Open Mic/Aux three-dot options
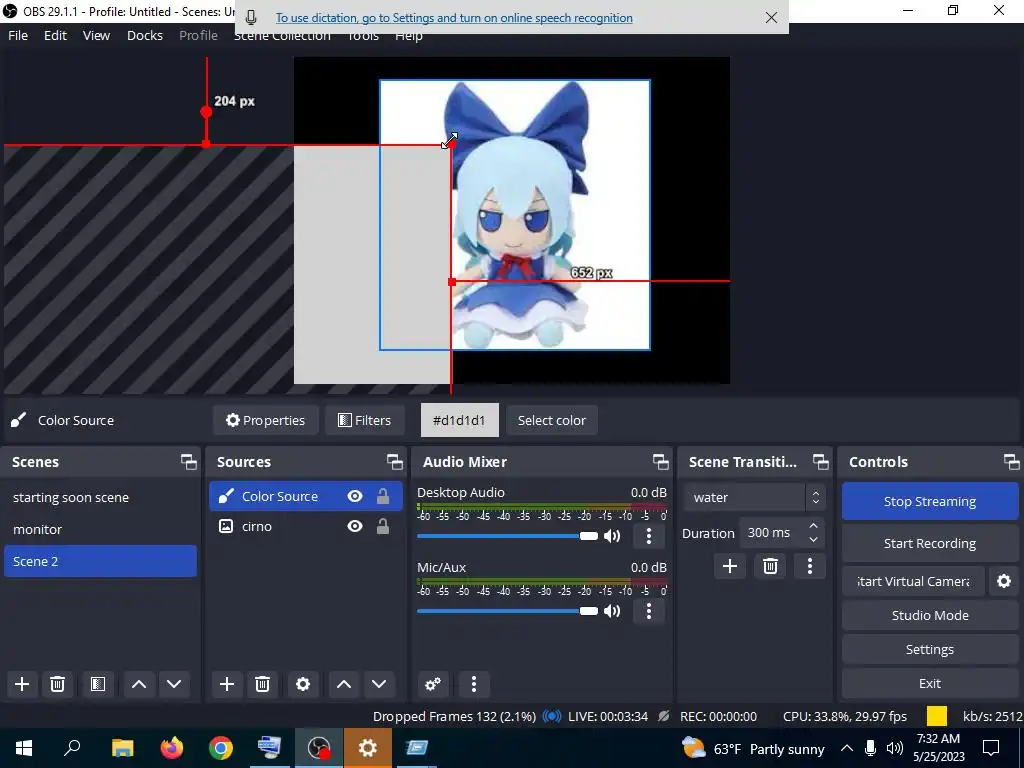The height and width of the screenshot is (768, 1024). click(x=648, y=611)
